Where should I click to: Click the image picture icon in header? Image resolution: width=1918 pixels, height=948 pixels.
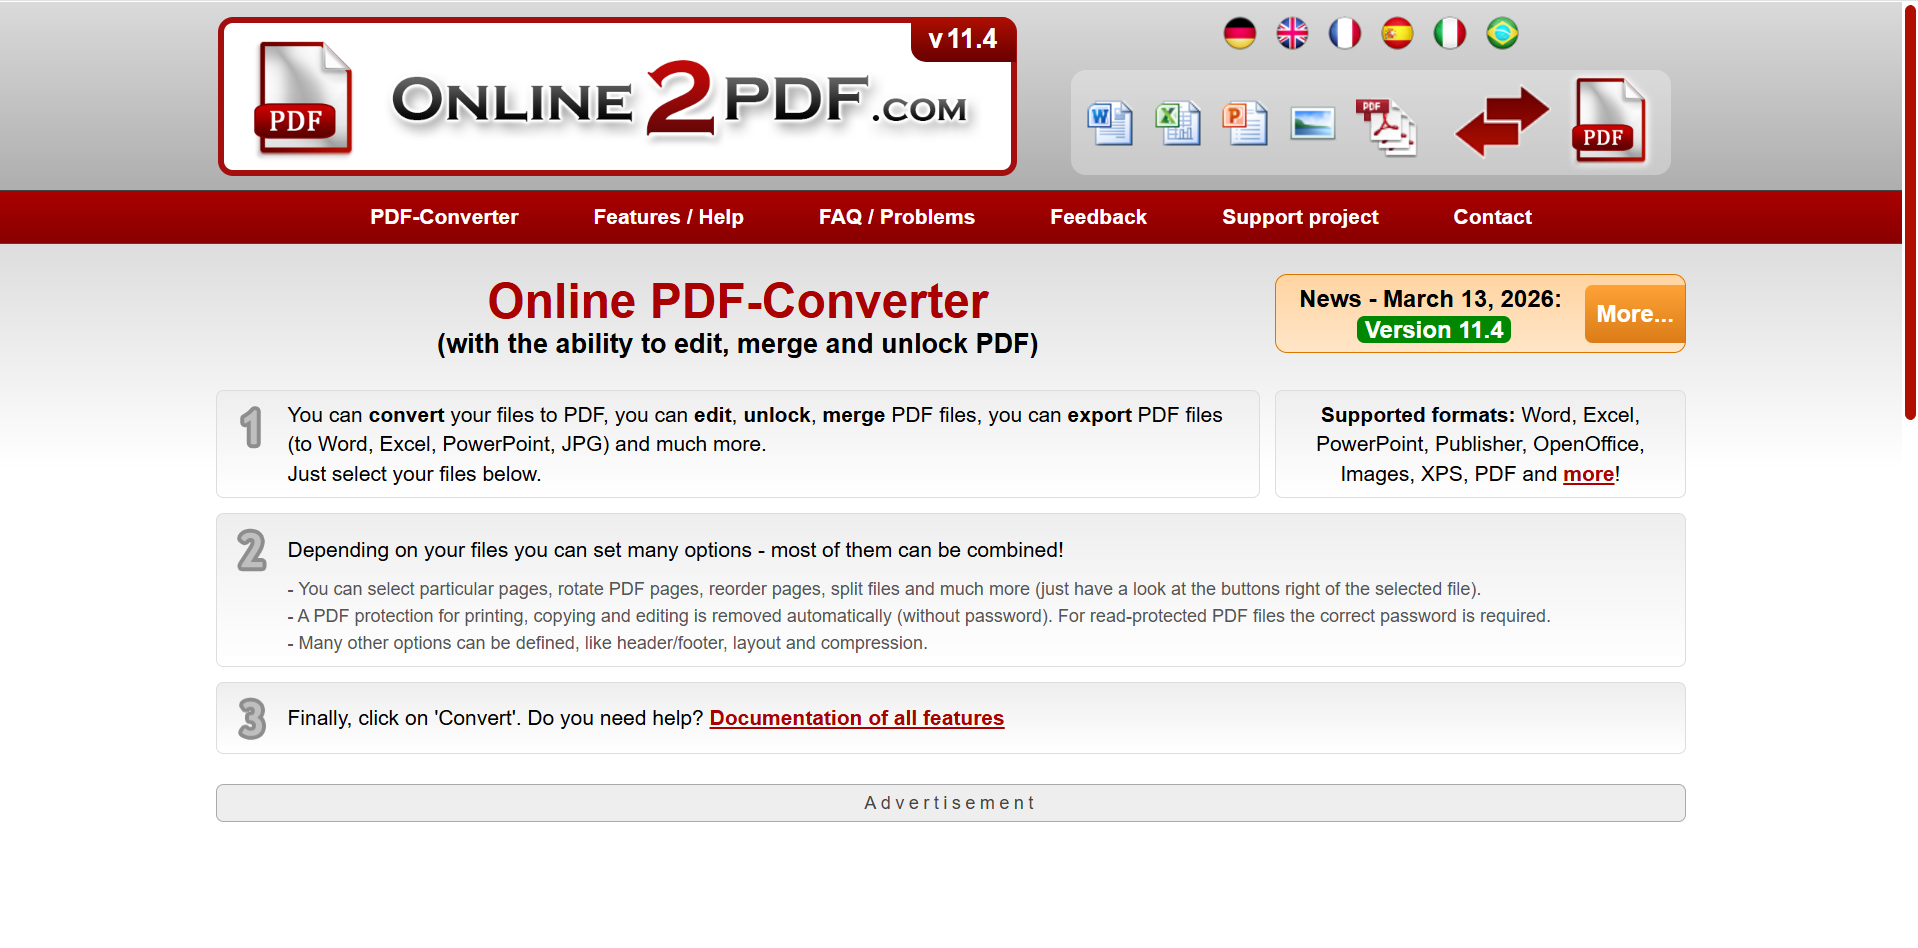click(1313, 123)
